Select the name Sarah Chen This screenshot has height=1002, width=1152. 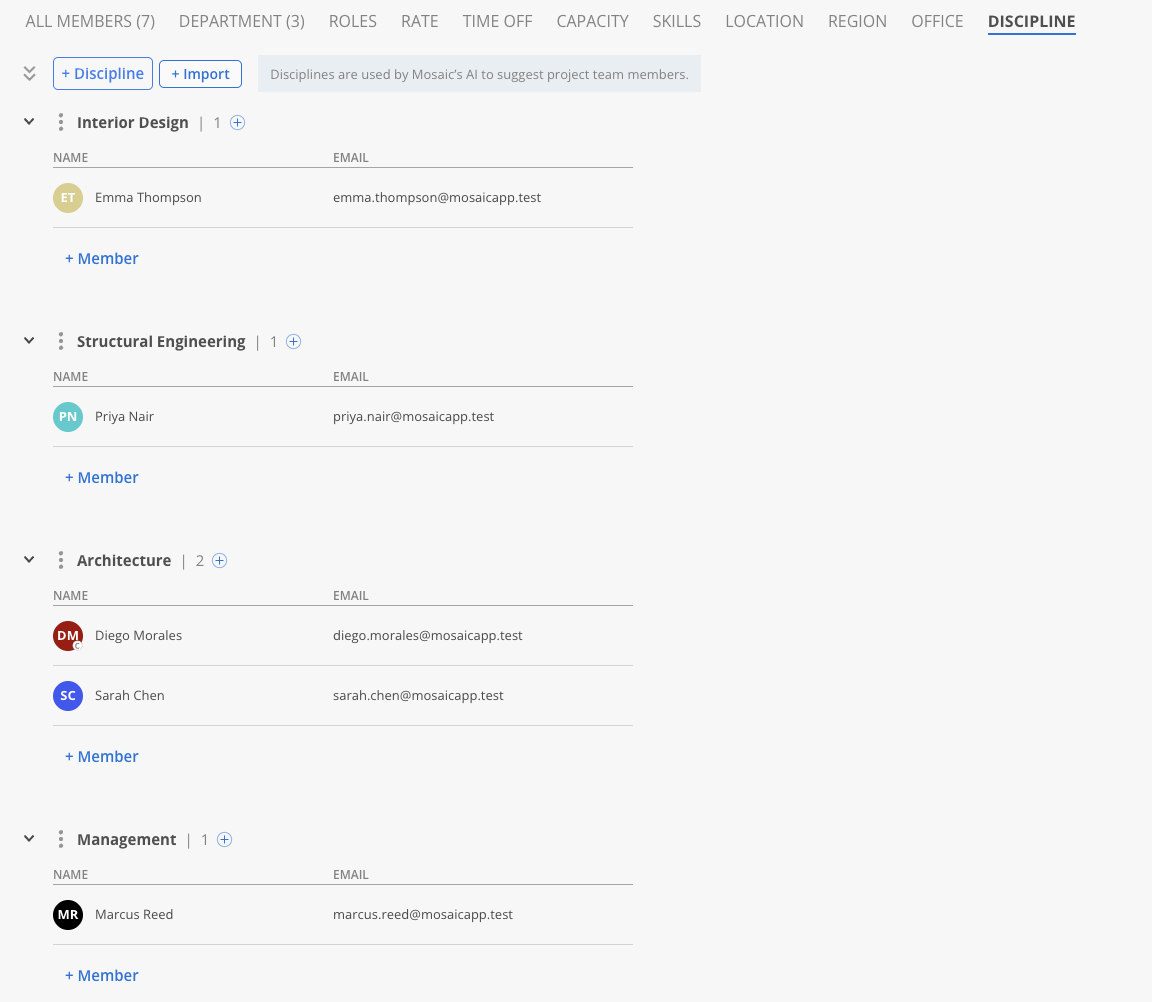point(129,696)
